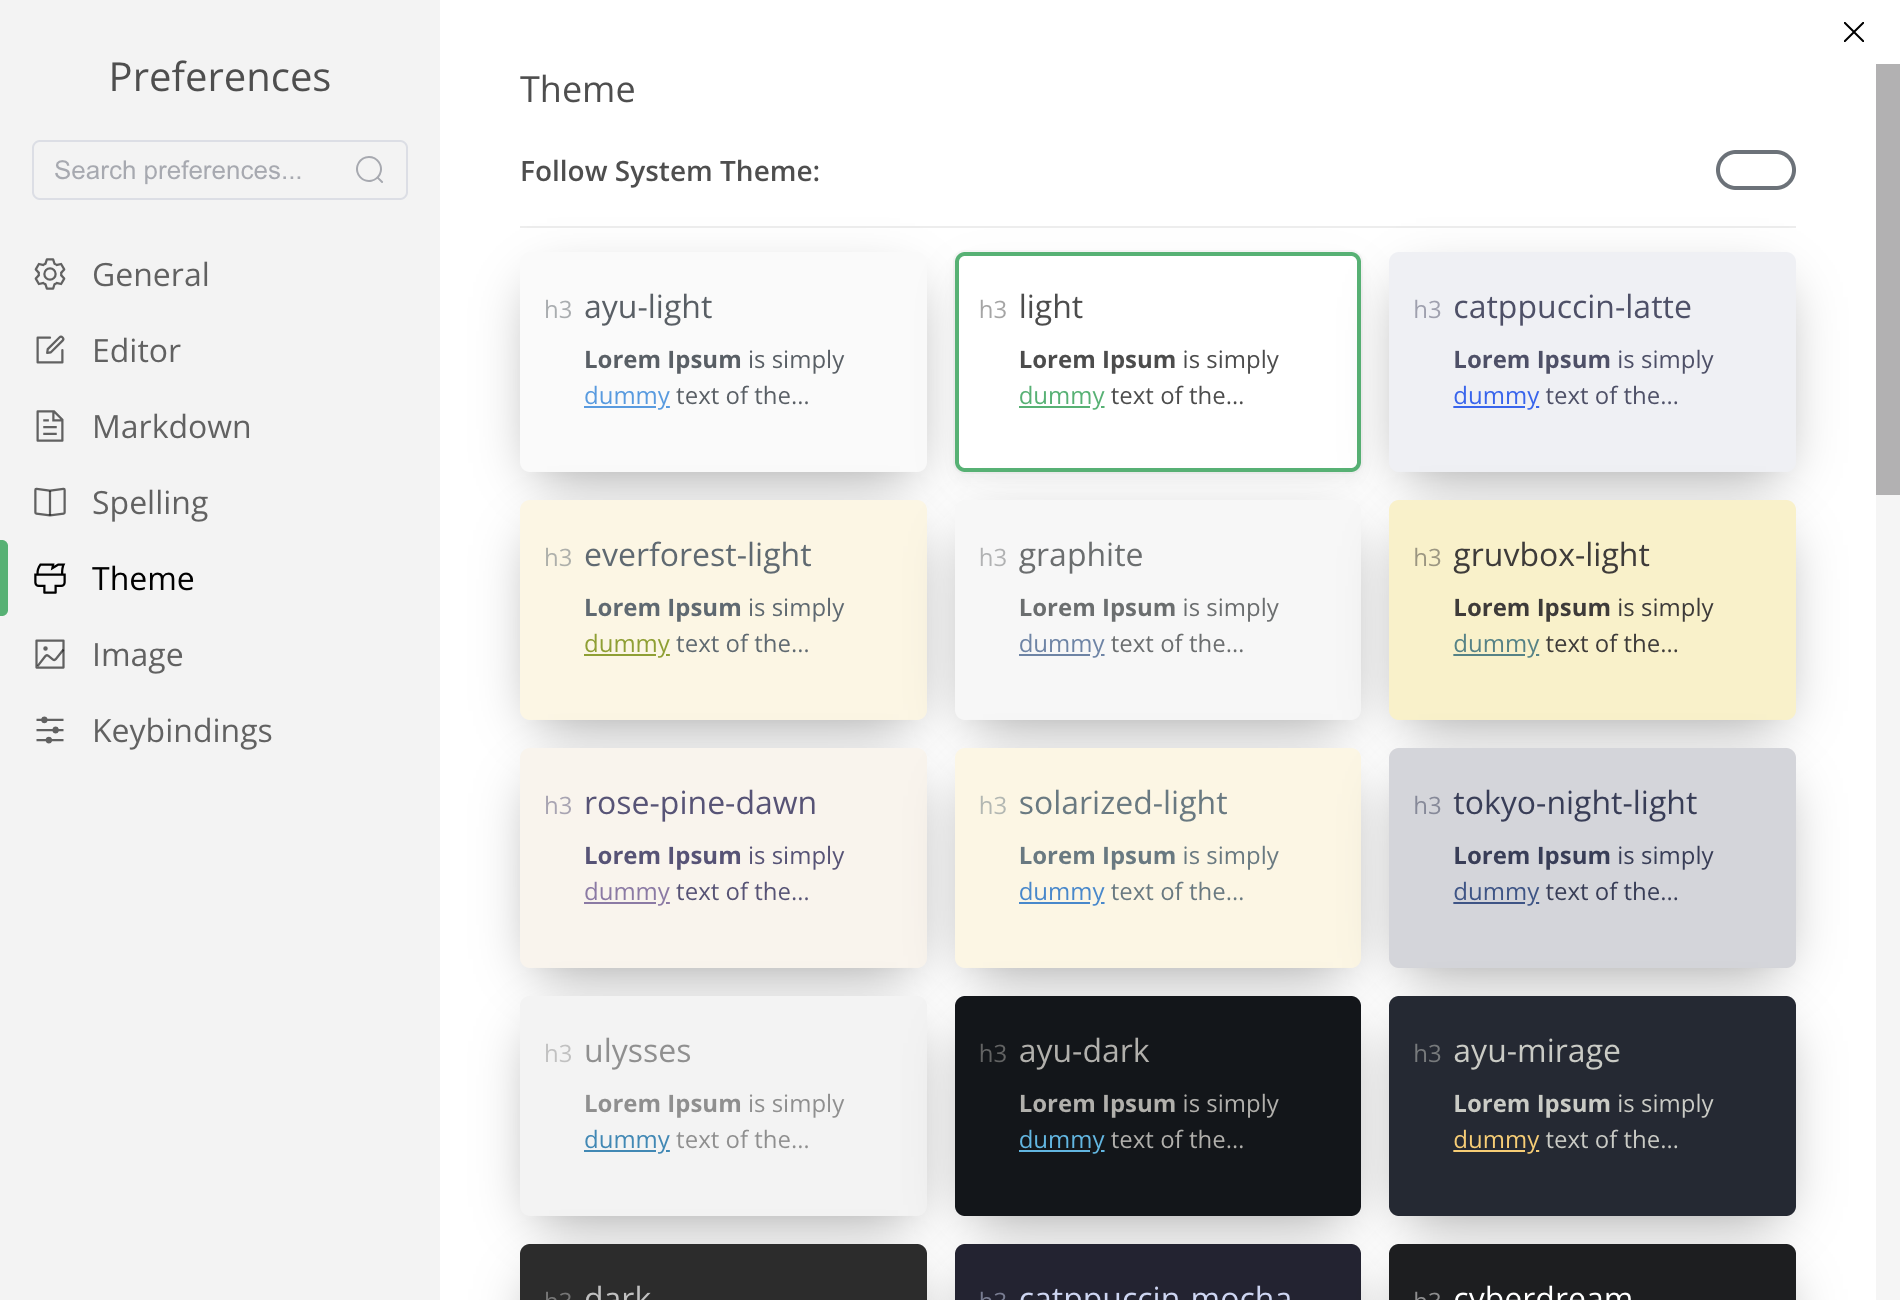
Task: Apply the rose-pine-dawn theme card
Action: [x=723, y=858]
